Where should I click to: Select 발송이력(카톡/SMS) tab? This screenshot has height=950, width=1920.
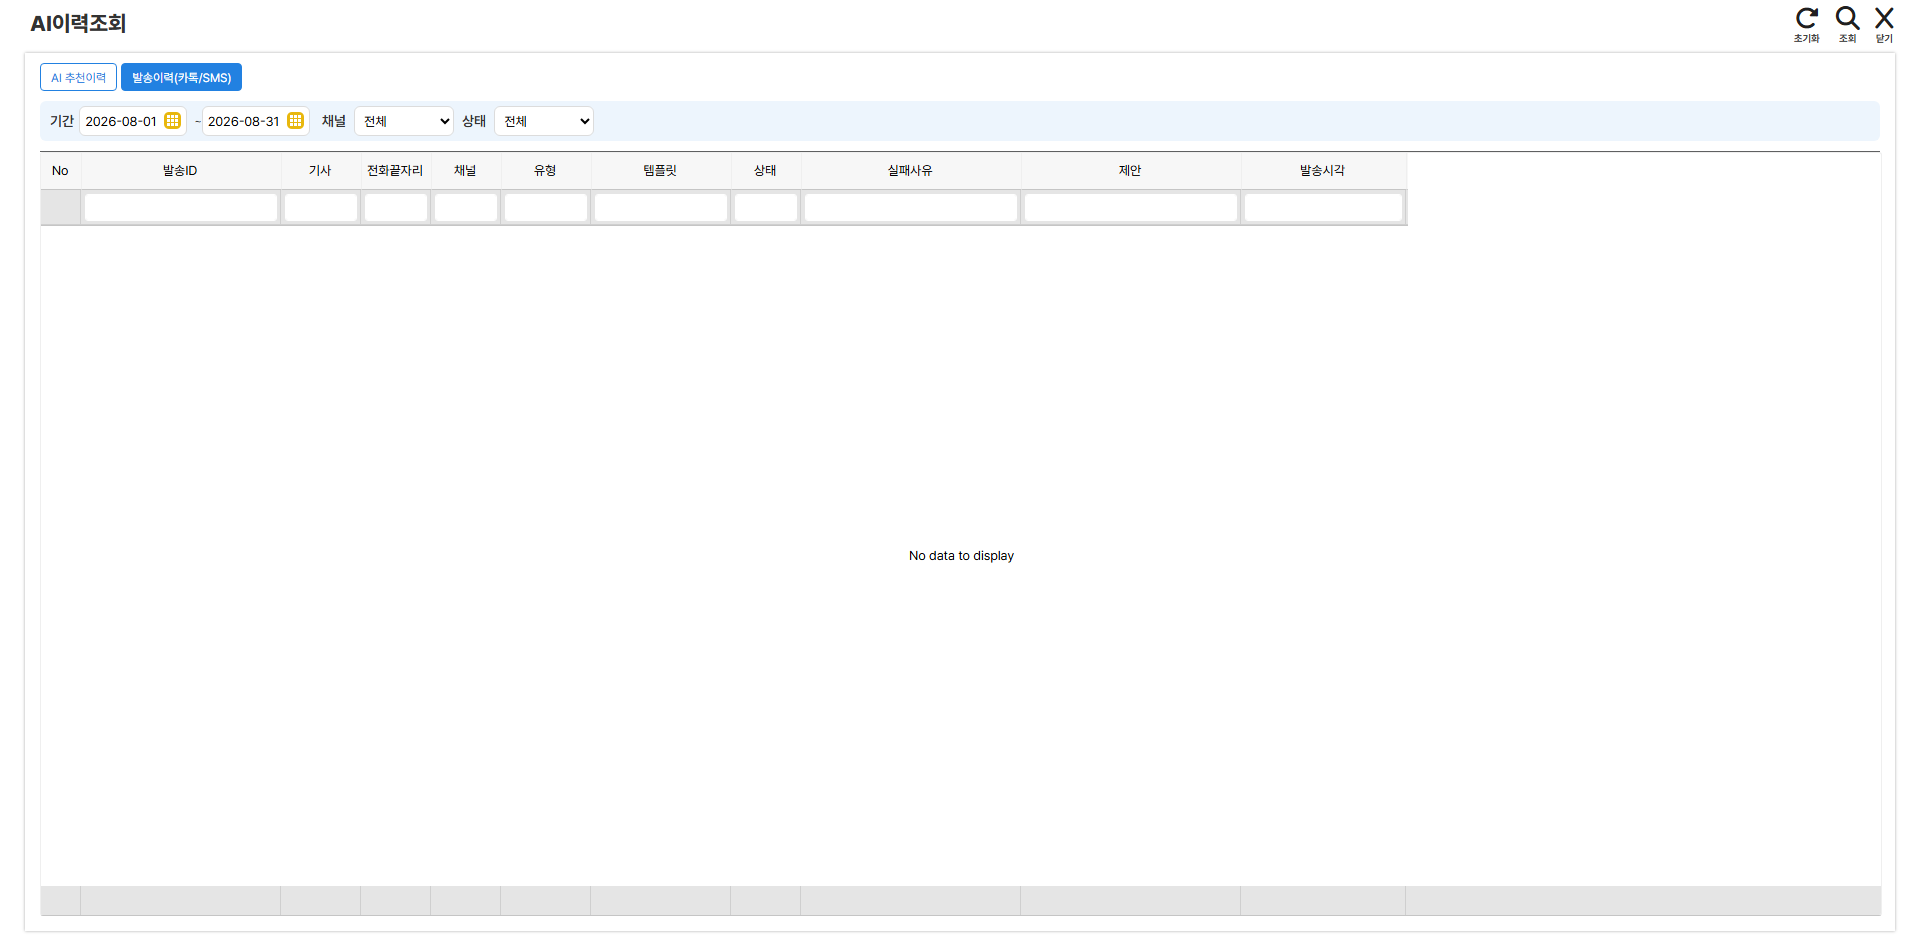click(181, 77)
